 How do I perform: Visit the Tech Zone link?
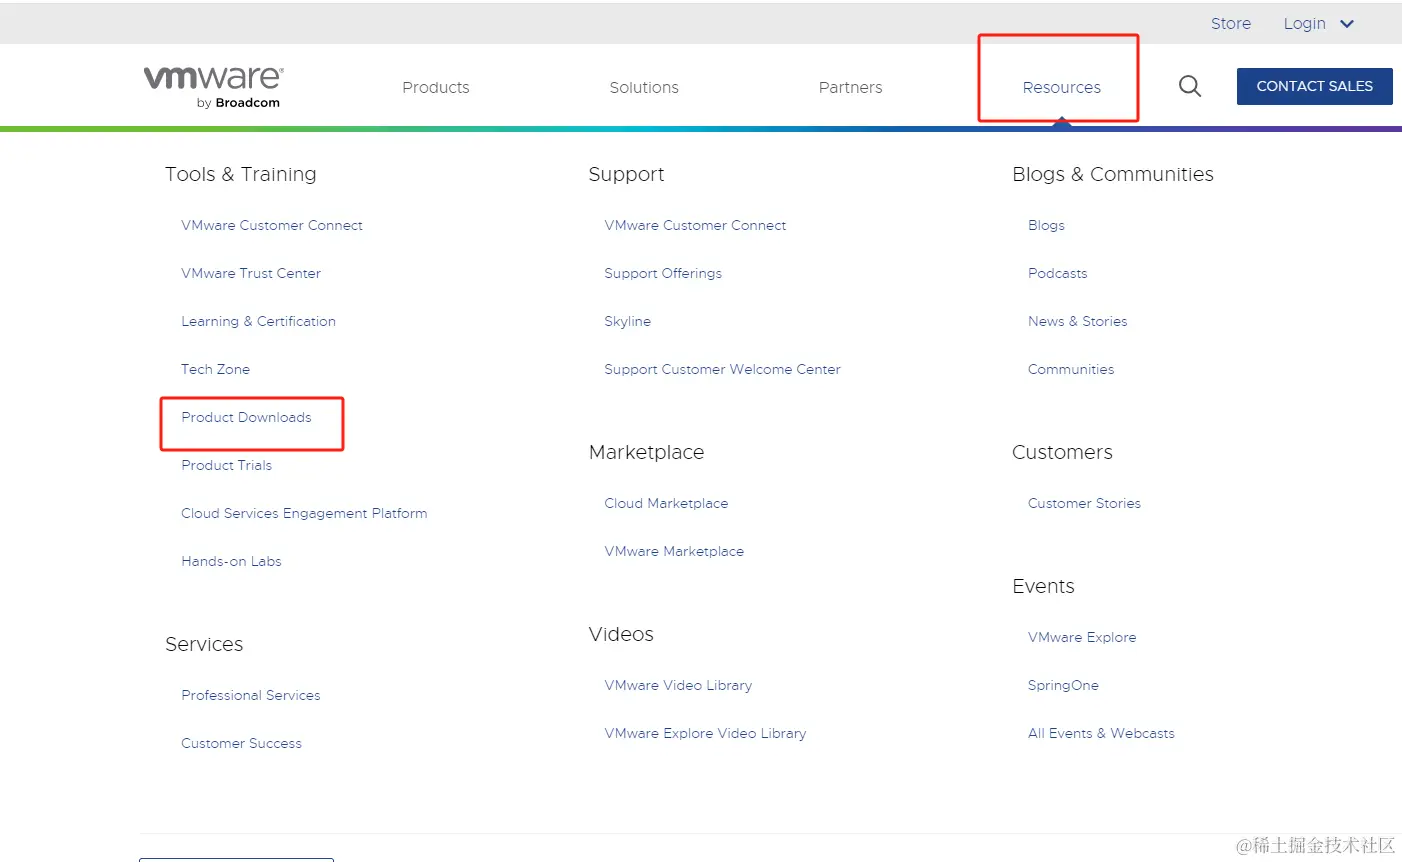(215, 369)
